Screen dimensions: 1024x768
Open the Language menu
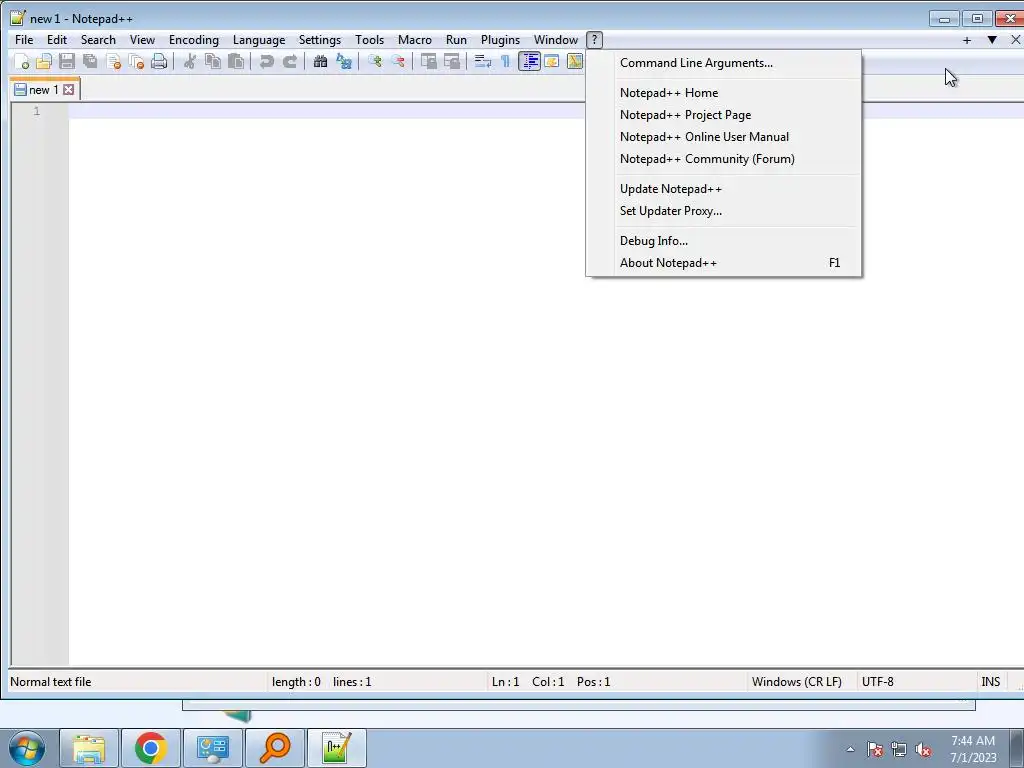[x=259, y=40]
